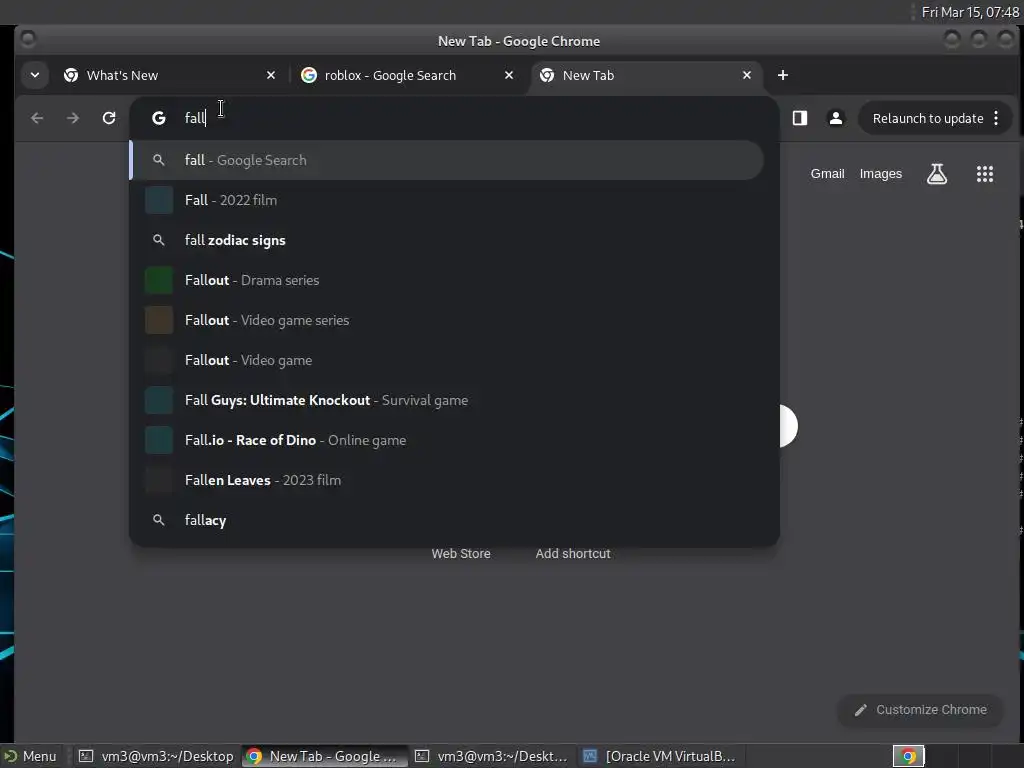Viewport: 1024px width, 768px height.
Task: Choose the 'fall - Google Search' suggestion
Action: coord(447,160)
